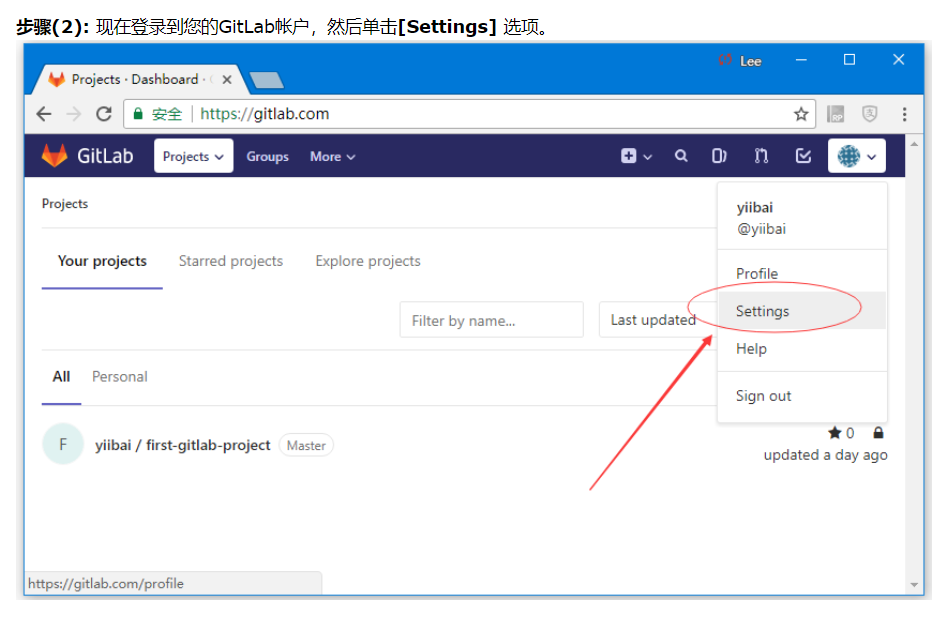Screen dimensions: 940x618
Task: Click the F project avatar
Action: [x=63, y=444]
